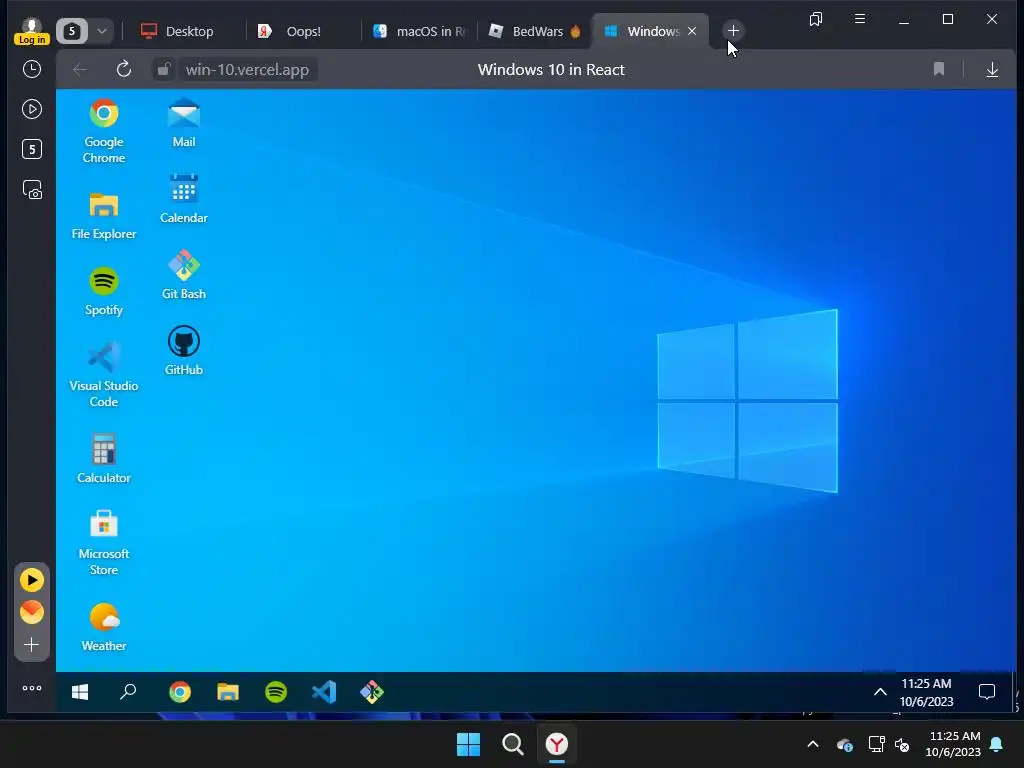
Task: Open File Explorer from the simulated taskbar
Action: [228, 692]
